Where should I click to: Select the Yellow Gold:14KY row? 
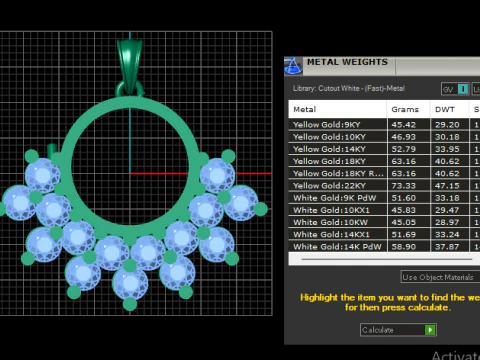384,149
